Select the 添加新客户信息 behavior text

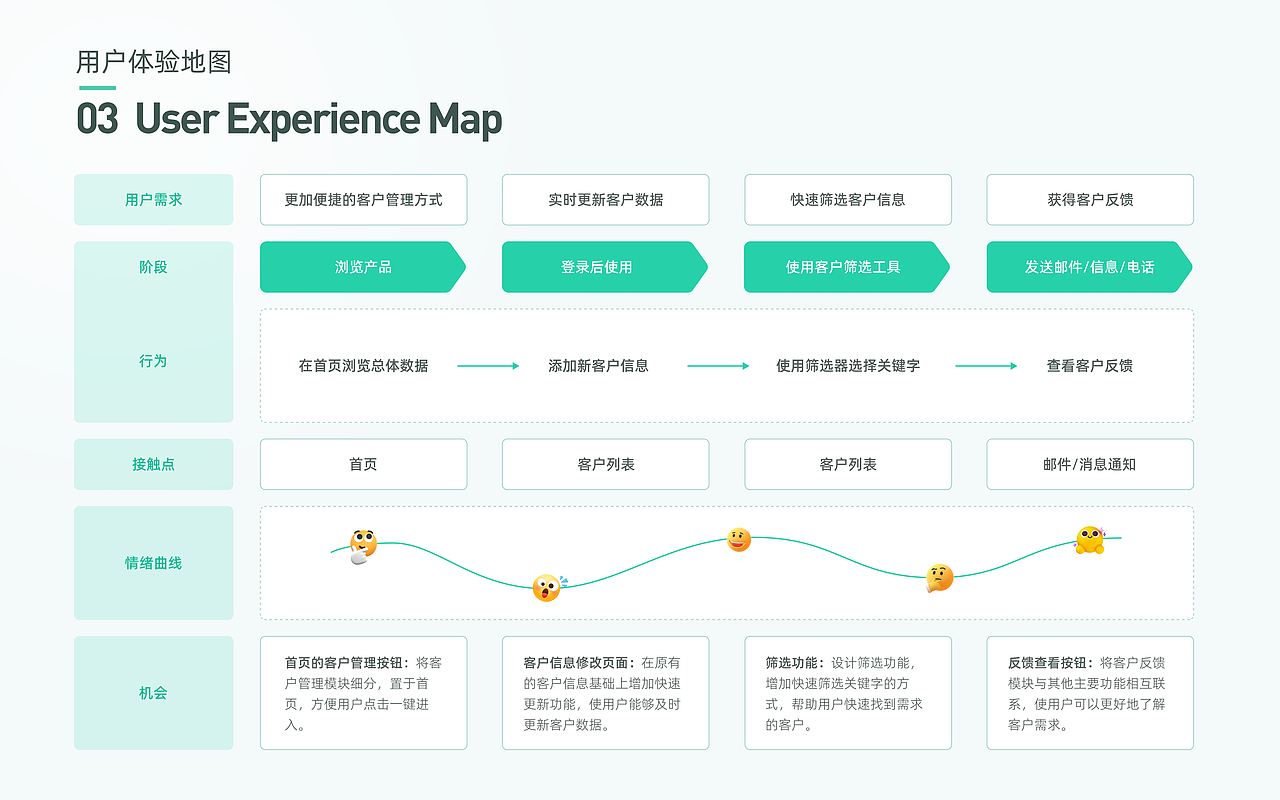pyautogui.click(x=598, y=366)
